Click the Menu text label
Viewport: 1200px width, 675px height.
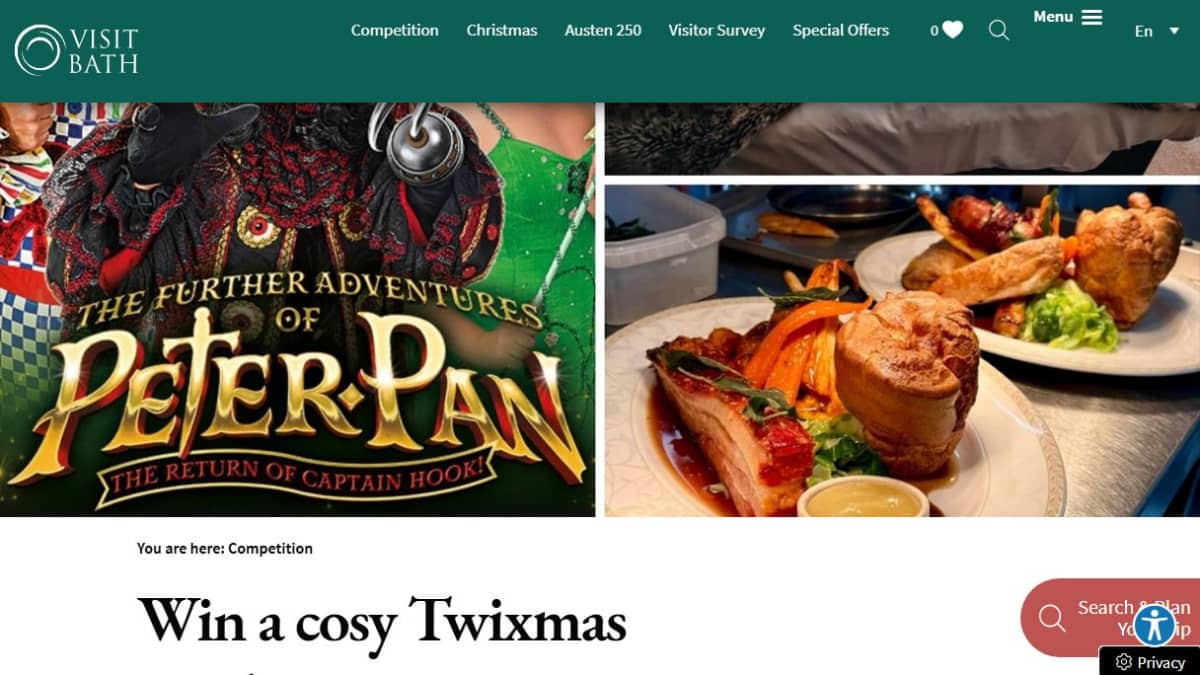click(1053, 17)
